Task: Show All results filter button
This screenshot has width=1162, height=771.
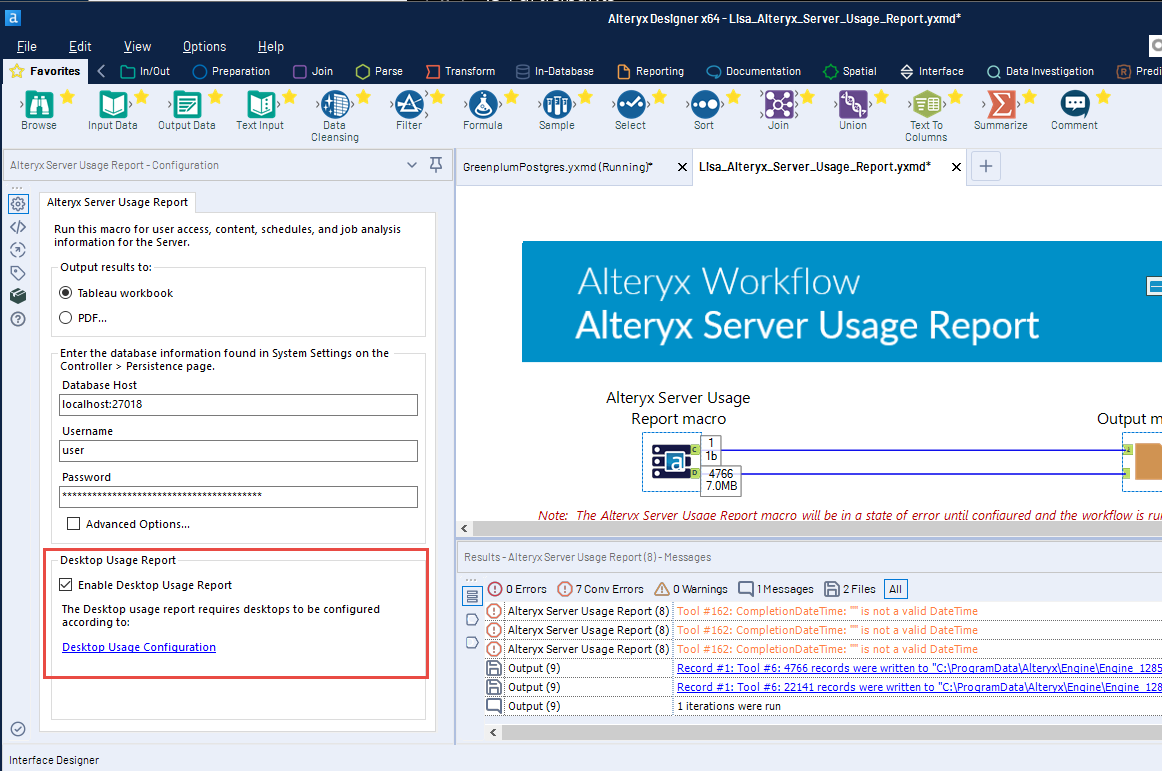Action: (896, 589)
